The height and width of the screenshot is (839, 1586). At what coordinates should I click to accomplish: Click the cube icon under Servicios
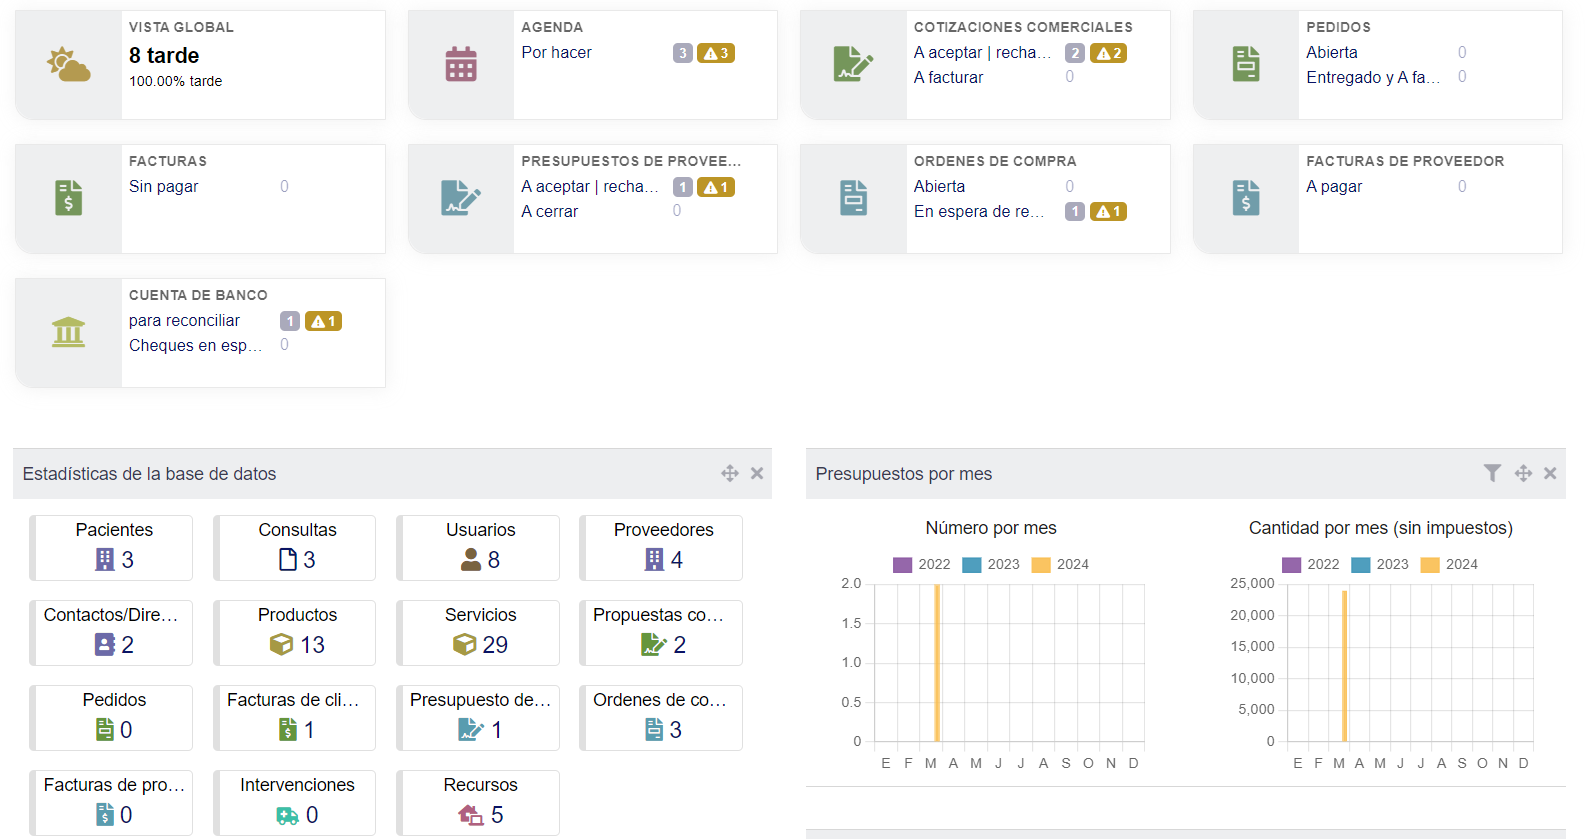click(464, 645)
